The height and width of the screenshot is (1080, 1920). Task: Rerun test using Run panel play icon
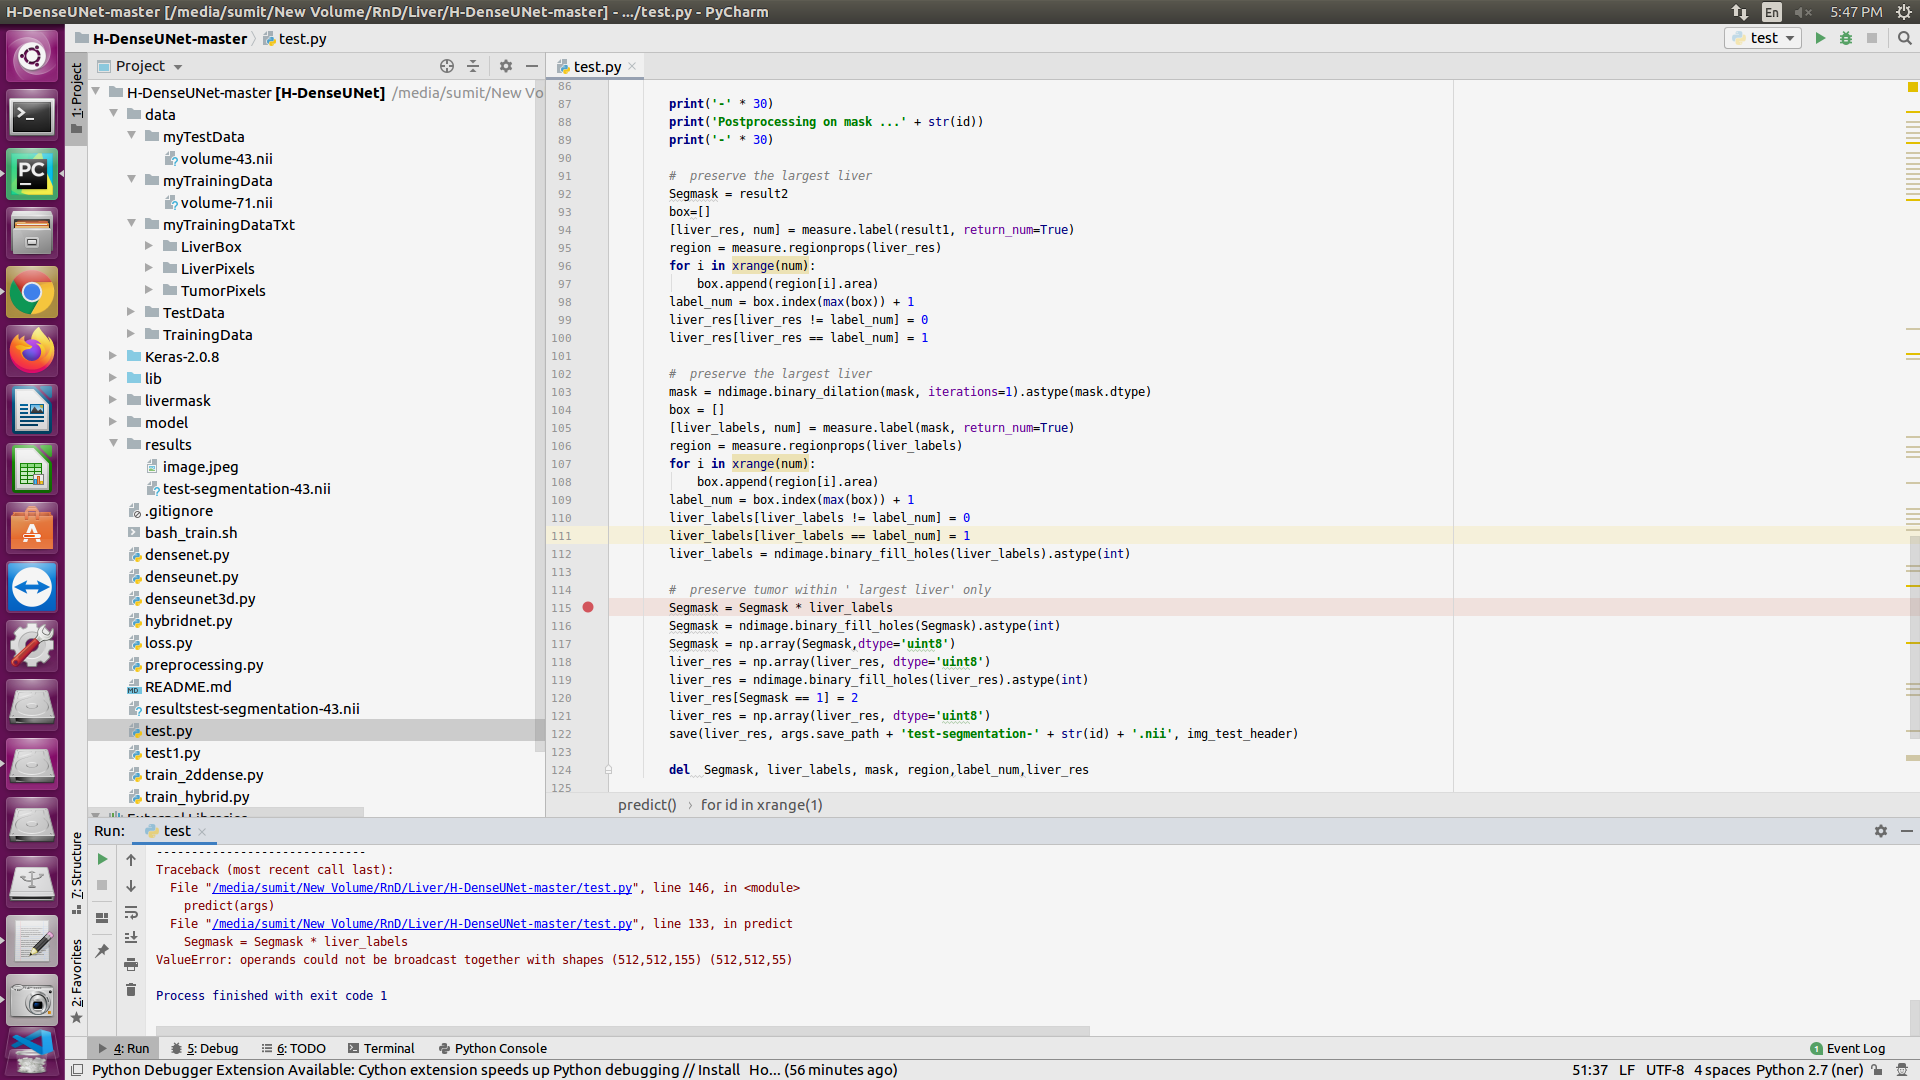[x=102, y=859]
